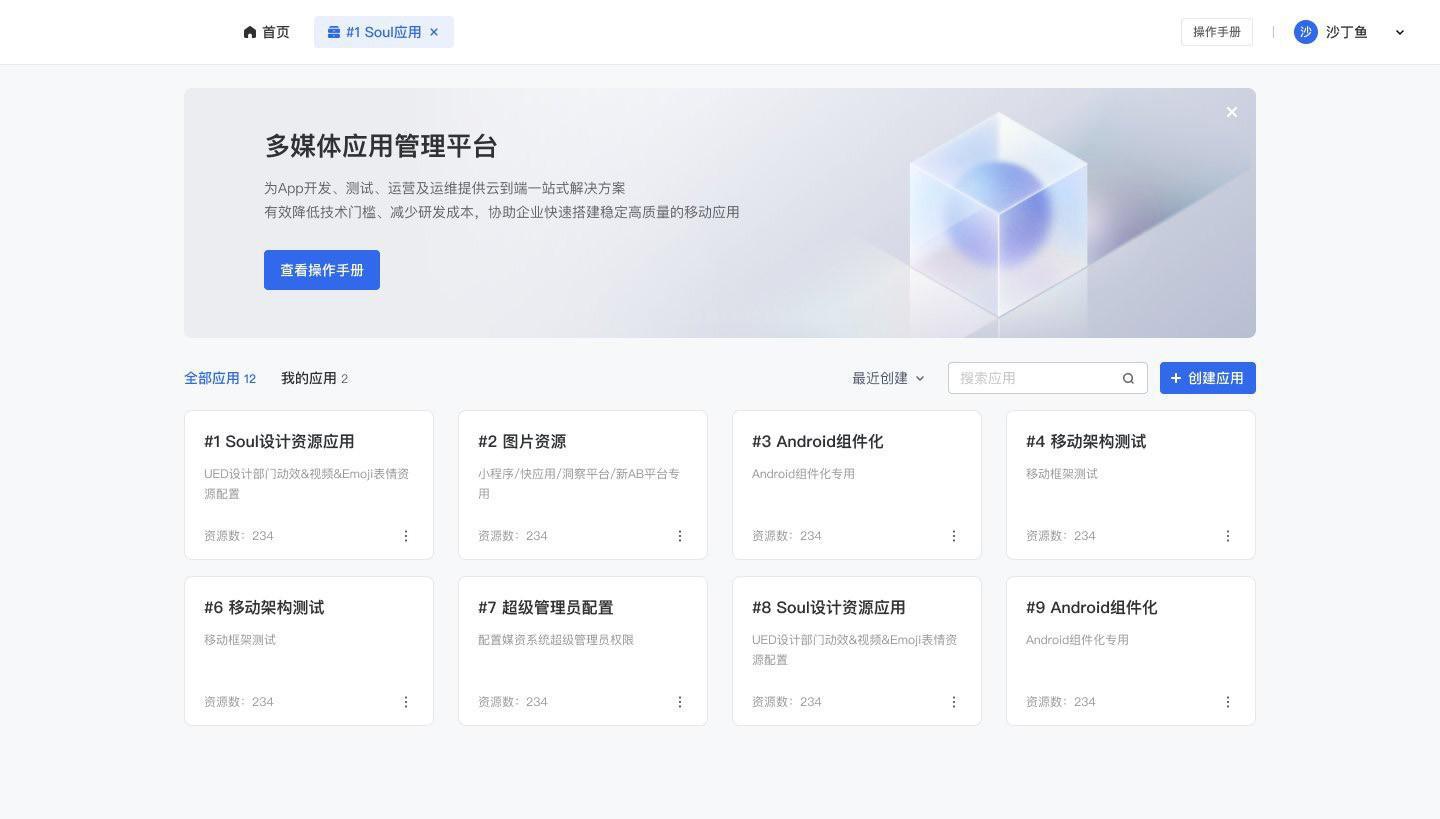The height and width of the screenshot is (819, 1440).
Task: Click 配置媒资系统超级管理员权限 description
Action: [556, 640]
